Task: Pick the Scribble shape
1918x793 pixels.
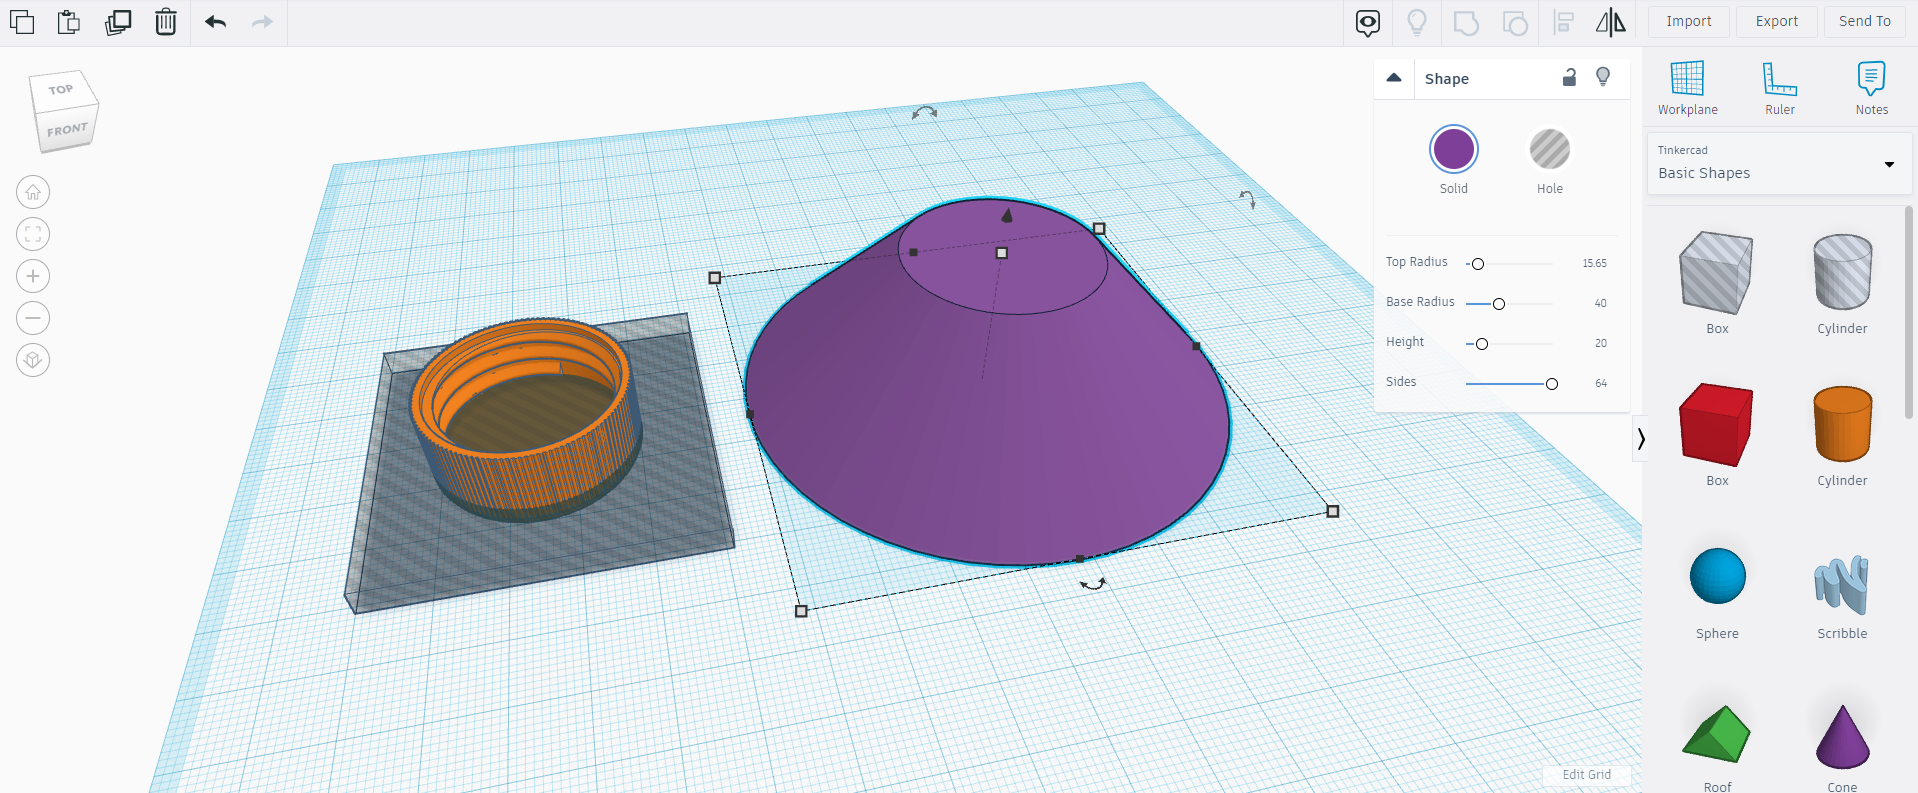Action: pyautogui.click(x=1841, y=584)
